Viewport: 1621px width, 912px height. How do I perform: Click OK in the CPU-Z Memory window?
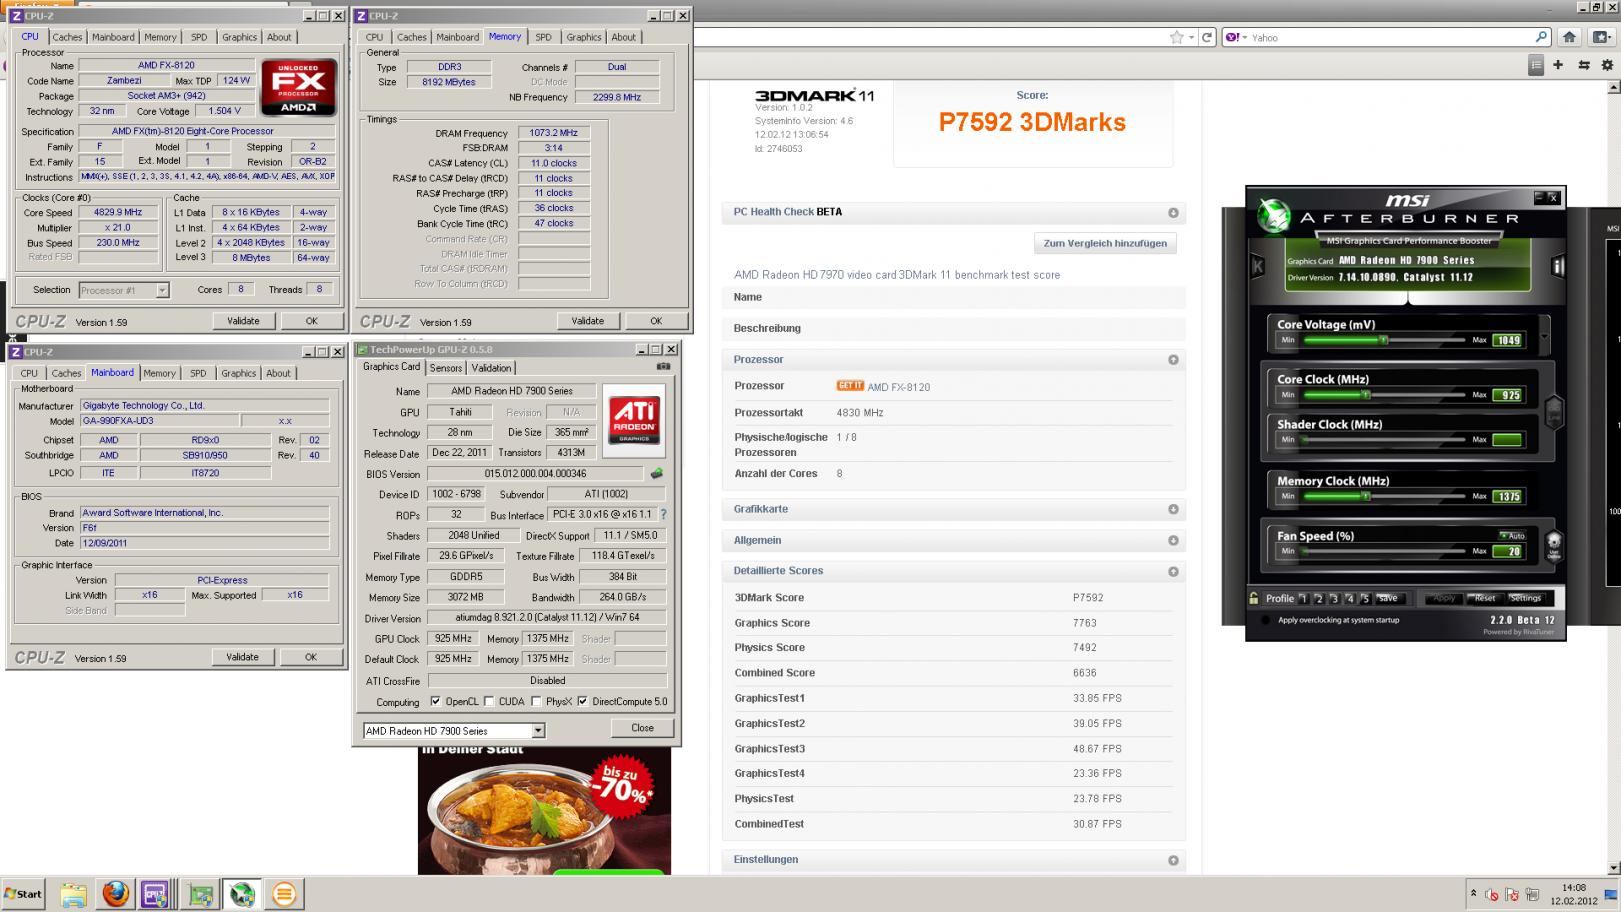pyautogui.click(x=656, y=321)
